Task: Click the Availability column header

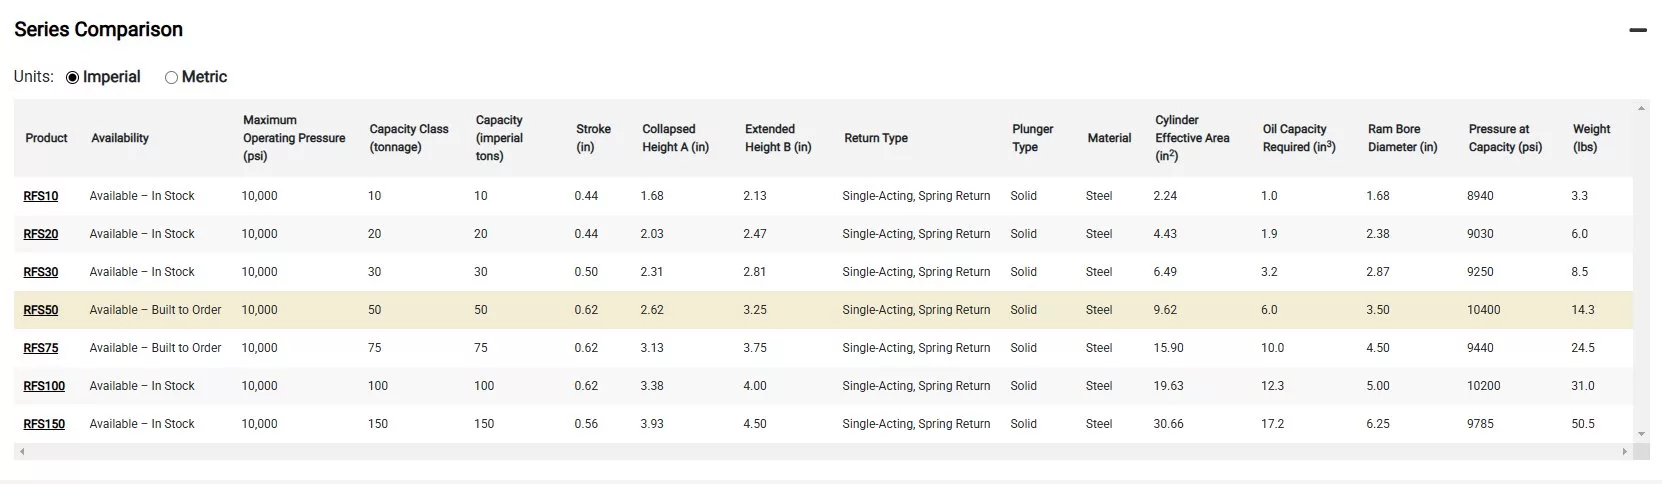Action: [120, 138]
